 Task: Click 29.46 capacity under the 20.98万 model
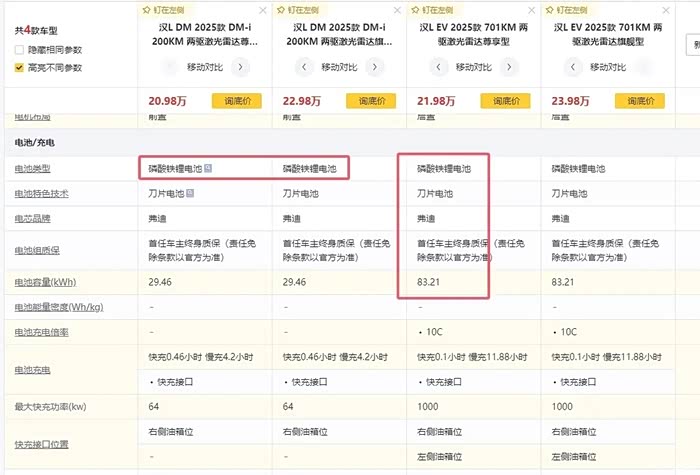pos(160,282)
